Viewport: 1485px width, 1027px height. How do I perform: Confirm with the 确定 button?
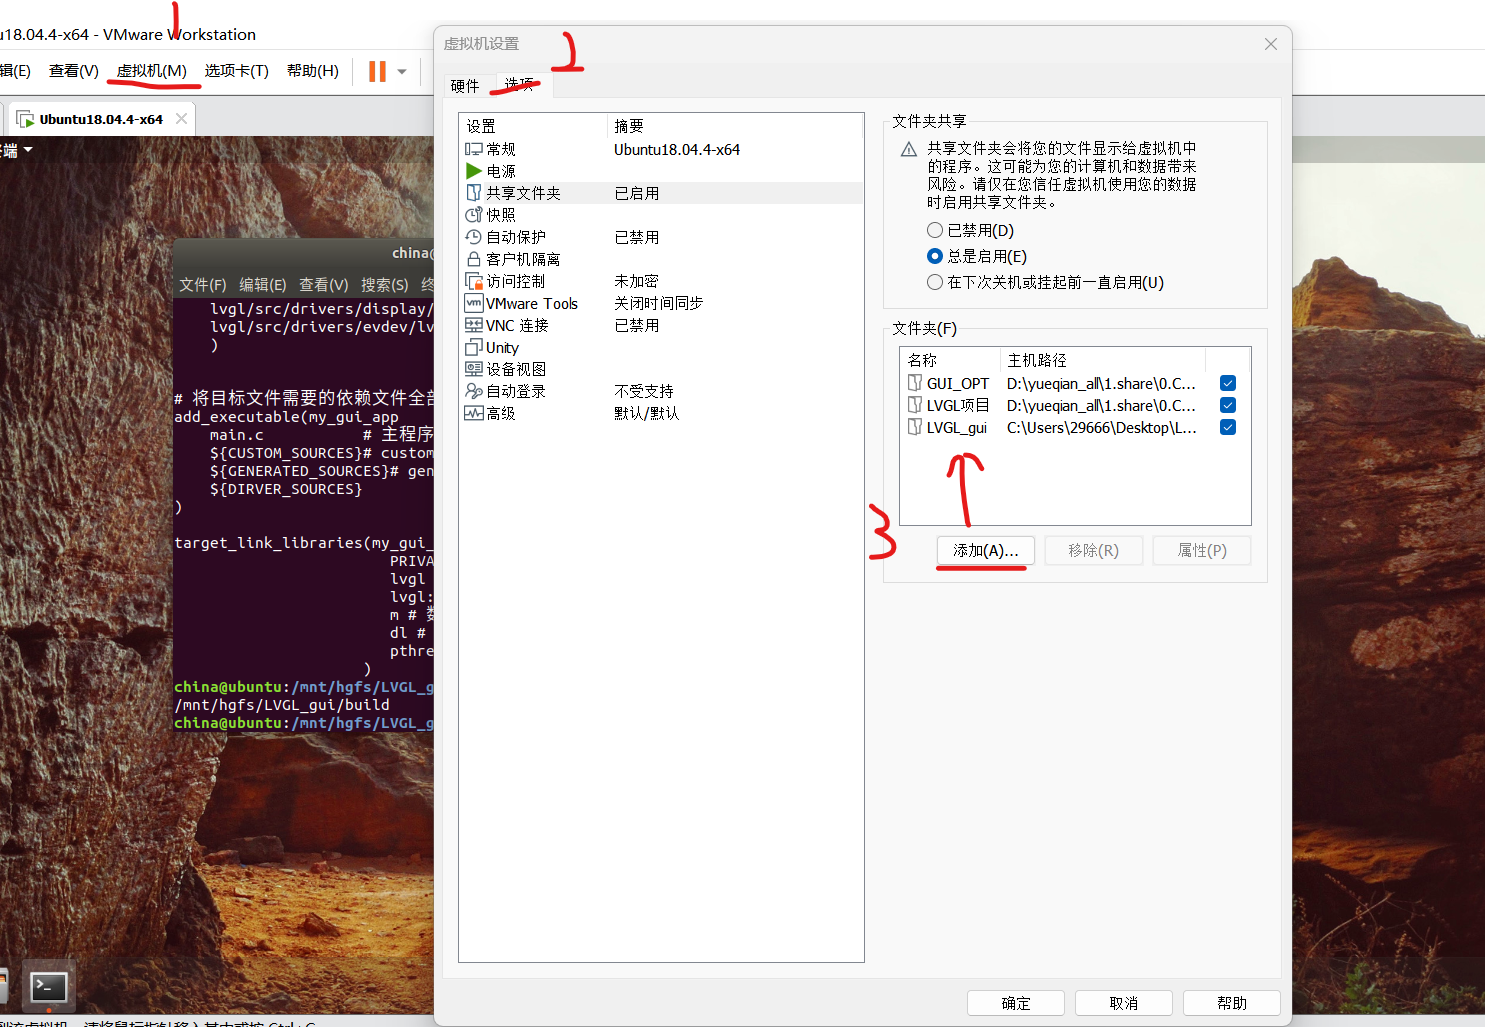pyautogui.click(x=1016, y=1003)
